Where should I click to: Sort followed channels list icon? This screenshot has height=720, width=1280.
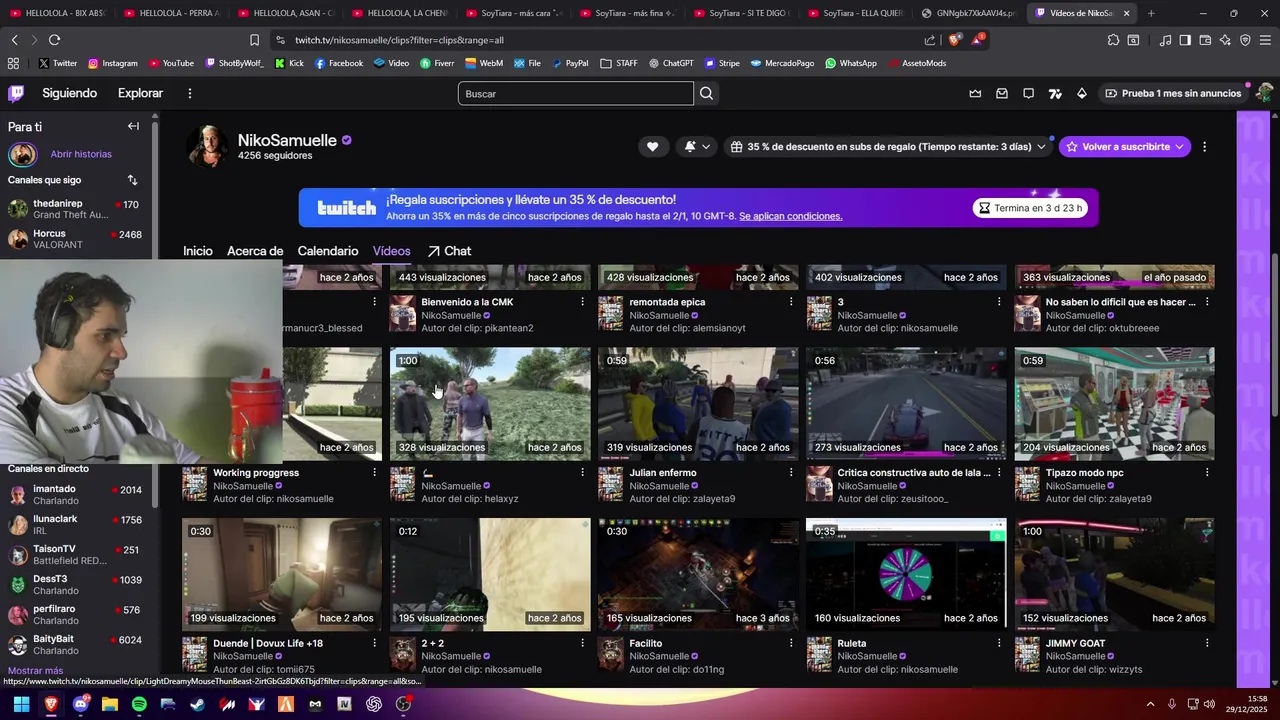pyautogui.click(x=132, y=180)
